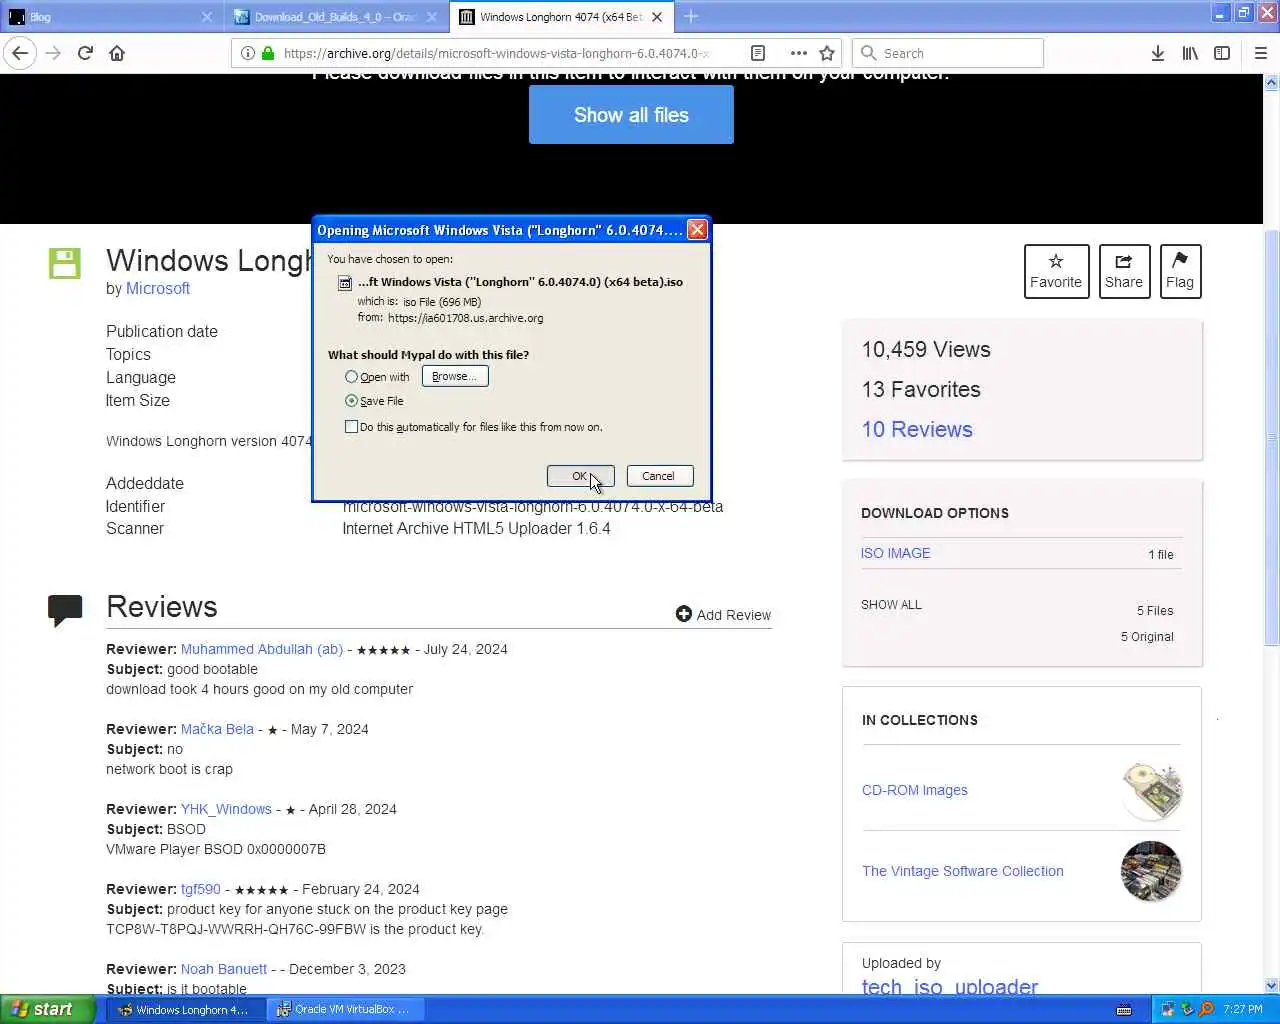Close the Blog tab
This screenshot has width=1280, height=1024.
click(x=206, y=17)
